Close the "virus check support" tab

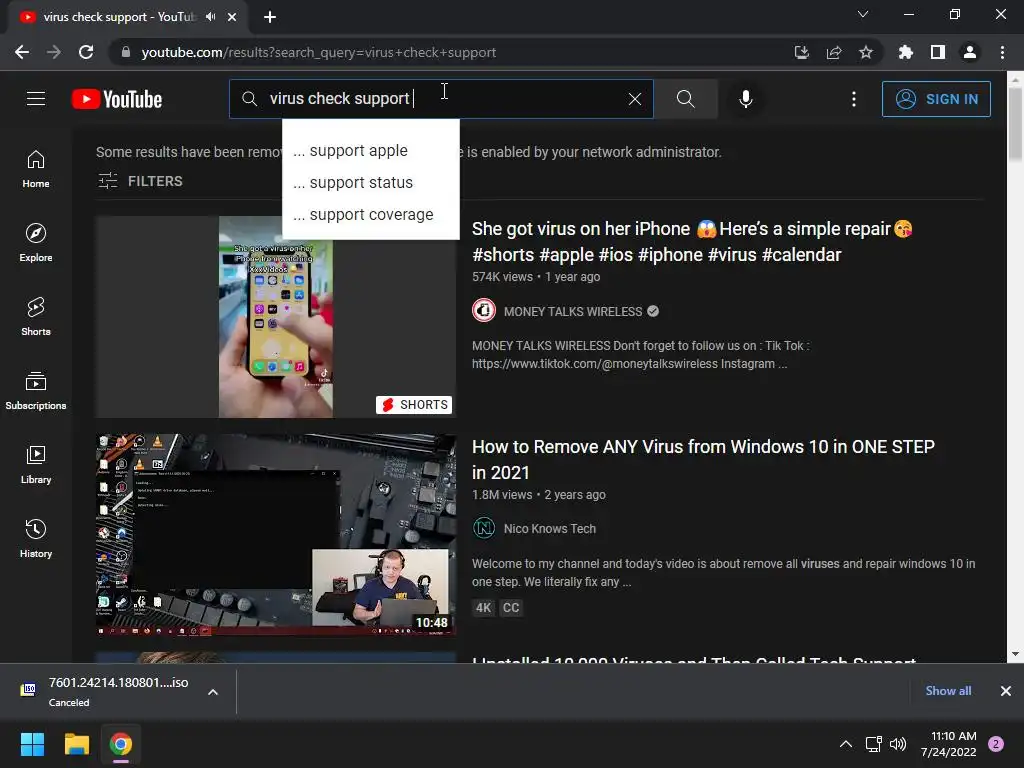(x=232, y=17)
